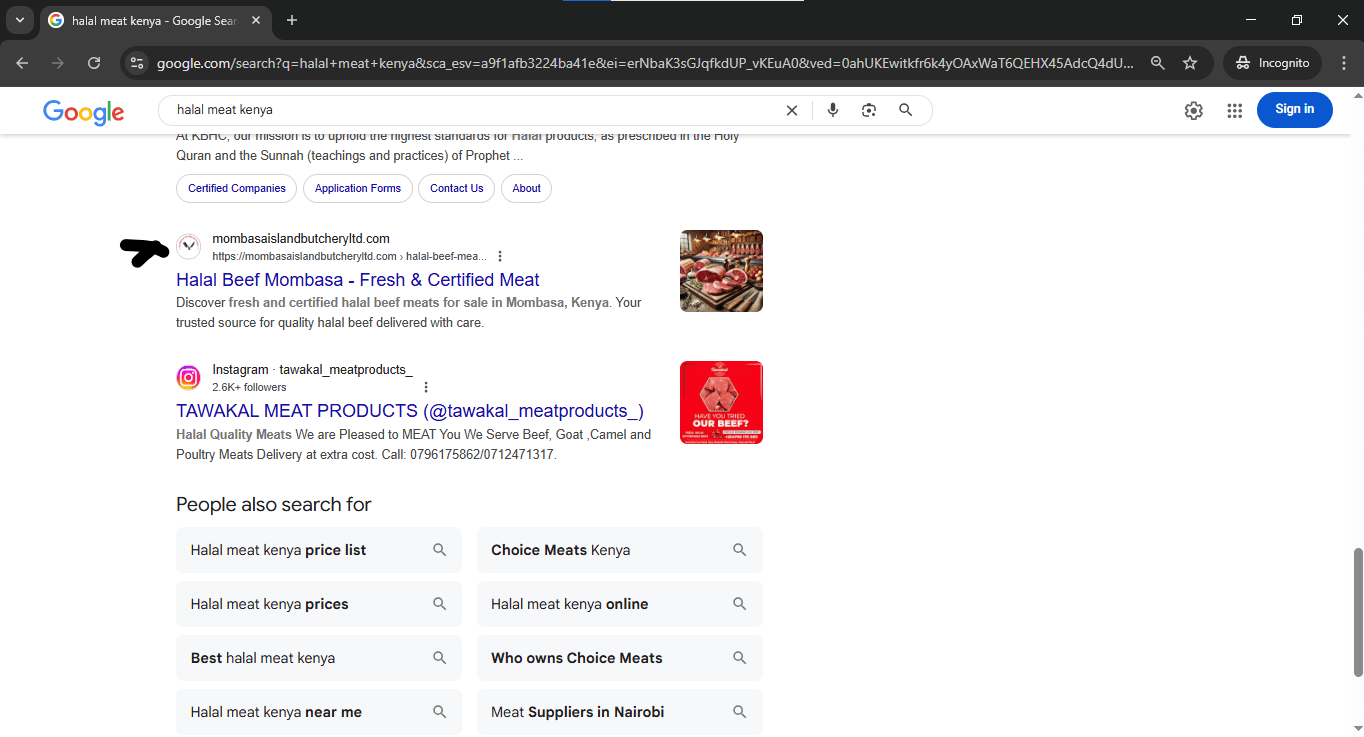Click Mombasa Island Butchery site favicon

point(189,247)
